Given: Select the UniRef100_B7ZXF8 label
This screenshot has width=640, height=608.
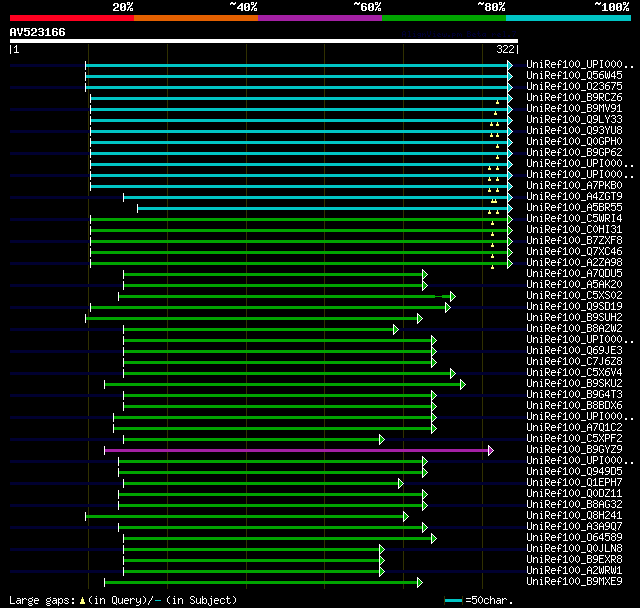Looking at the screenshot, I should pos(574,241).
